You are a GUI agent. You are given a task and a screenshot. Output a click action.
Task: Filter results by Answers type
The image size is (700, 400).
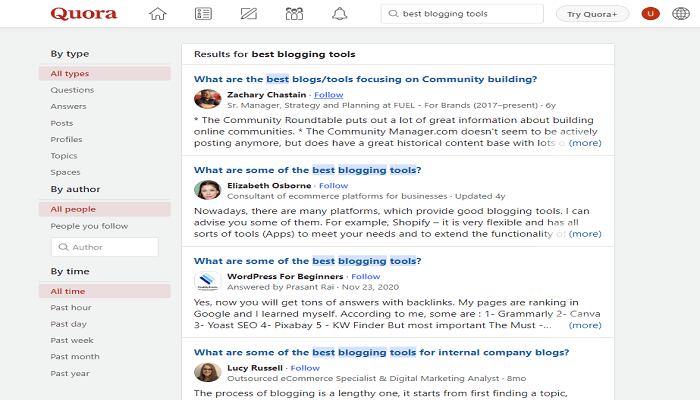(x=68, y=106)
